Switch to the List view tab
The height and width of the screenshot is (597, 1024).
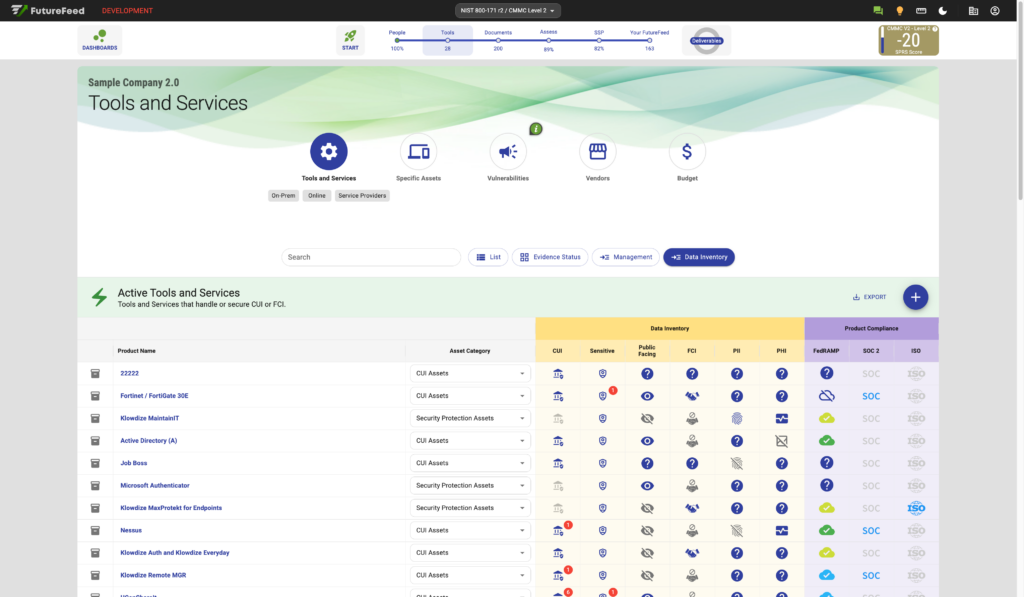click(488, 257)
